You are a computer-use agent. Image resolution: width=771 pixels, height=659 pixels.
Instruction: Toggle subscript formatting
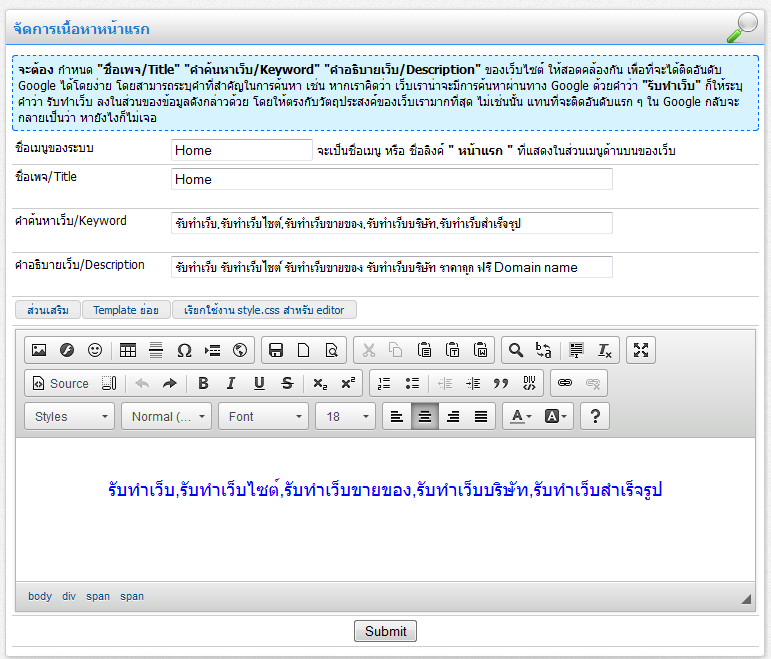[x=320, y=383]
